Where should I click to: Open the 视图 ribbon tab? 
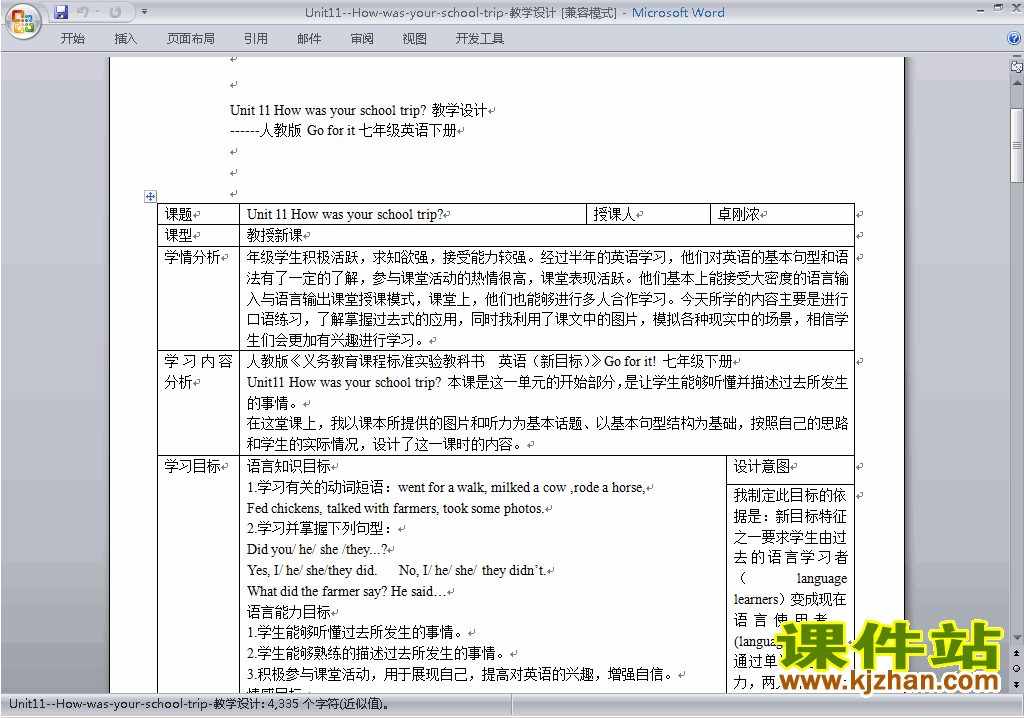pos(415,39)
